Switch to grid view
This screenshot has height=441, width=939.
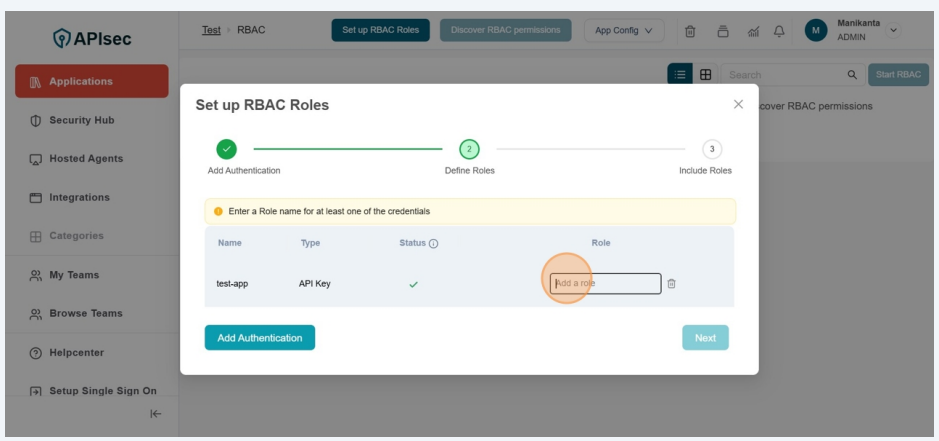point(705,75)
